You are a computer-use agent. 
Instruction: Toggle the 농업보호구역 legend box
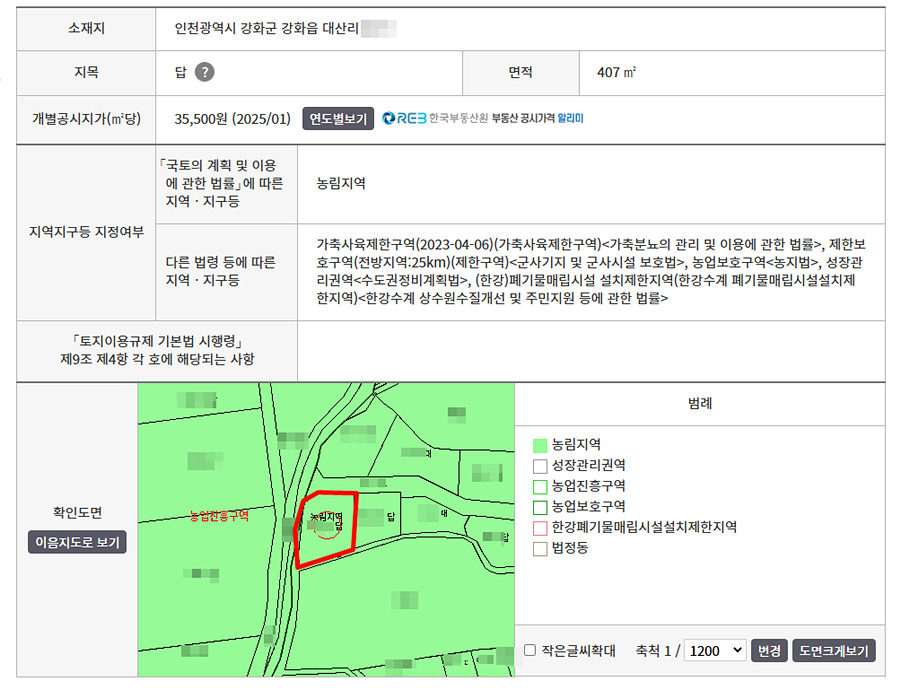[x=540, y=507]
